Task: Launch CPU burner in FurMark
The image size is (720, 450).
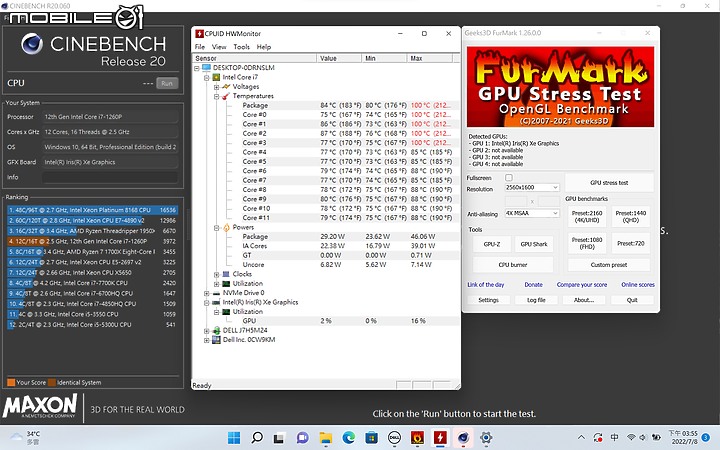Action: click(513, 265)
